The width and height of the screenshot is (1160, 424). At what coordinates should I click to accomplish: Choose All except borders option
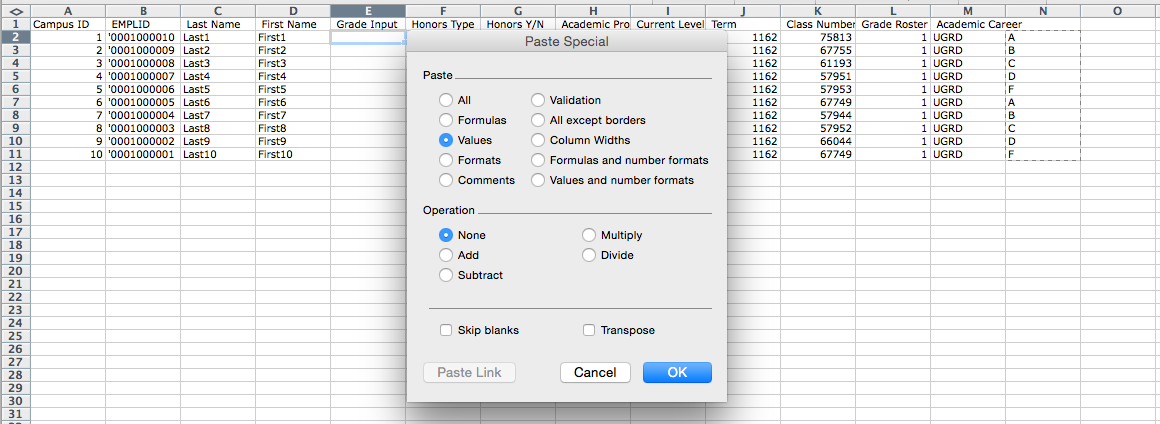[x=538, y=120]
